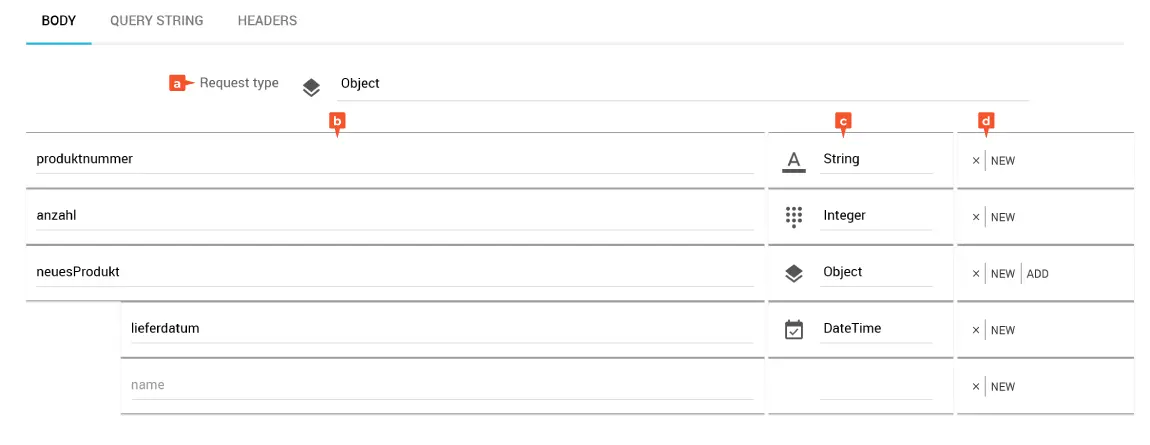Click the Request type layers icon

pos(311,87)
